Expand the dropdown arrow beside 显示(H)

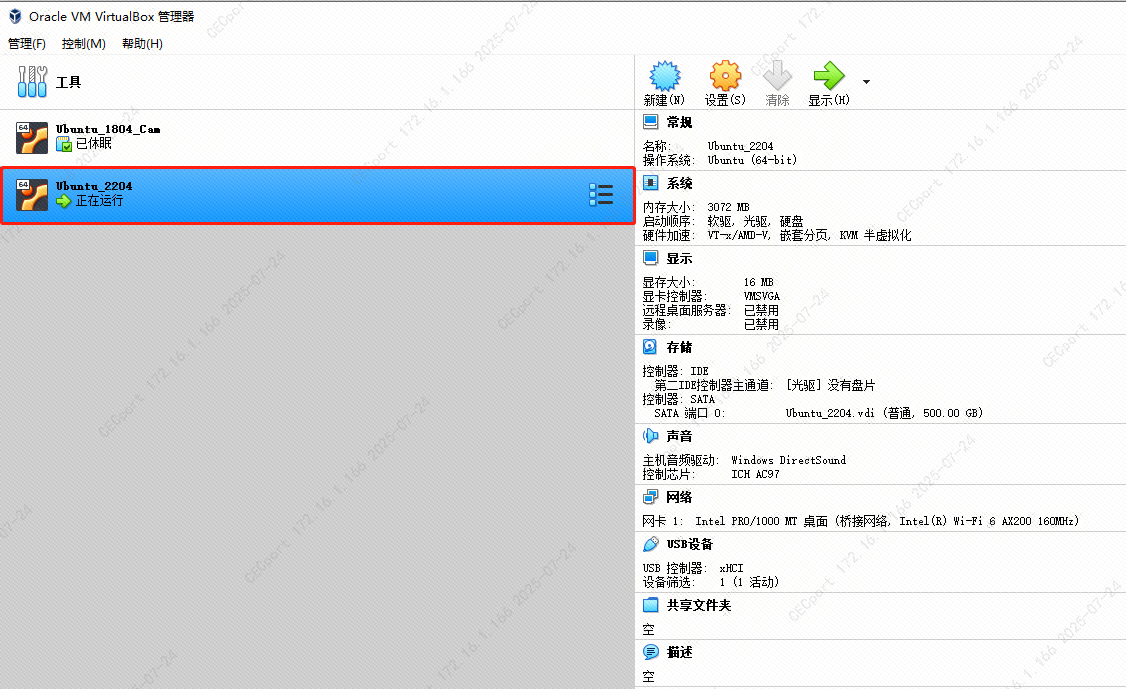[866, 82]
